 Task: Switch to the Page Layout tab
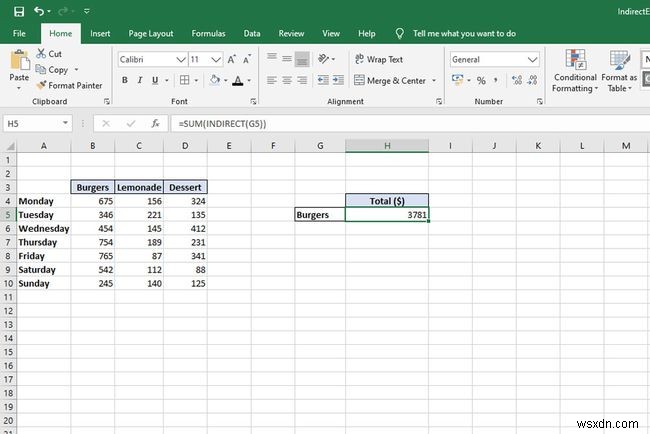coord(151,34)
